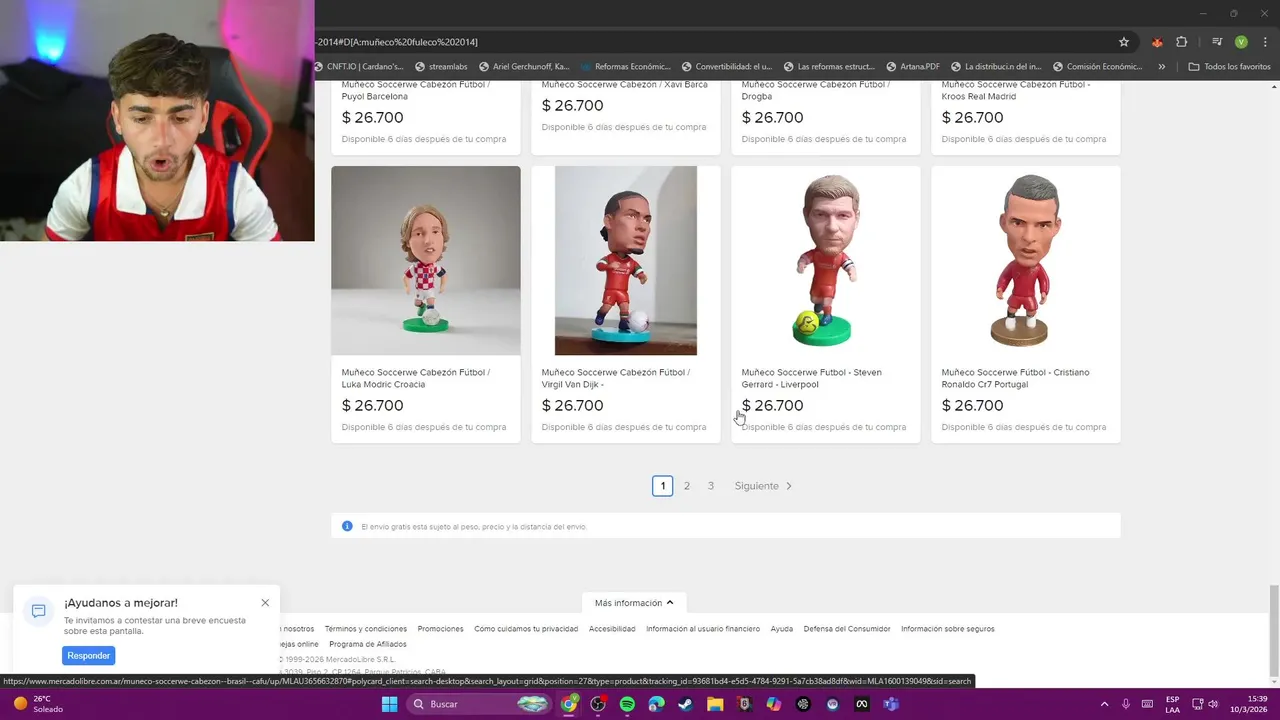Open Defensa del Consumidor footer link
This screenshot has width=1280, height=720.
(847, 629)
